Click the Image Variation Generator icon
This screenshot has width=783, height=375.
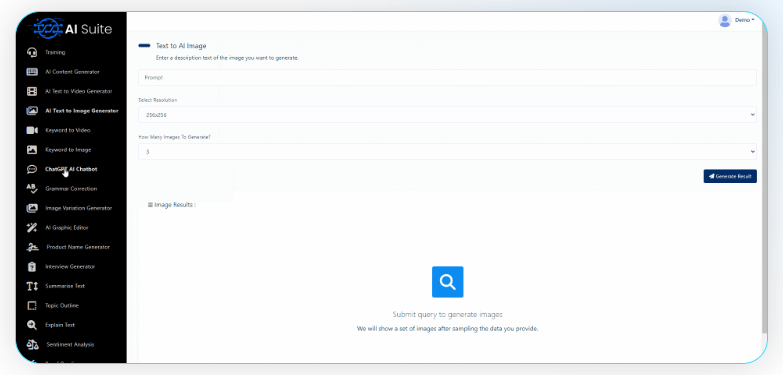pos(32,208)
